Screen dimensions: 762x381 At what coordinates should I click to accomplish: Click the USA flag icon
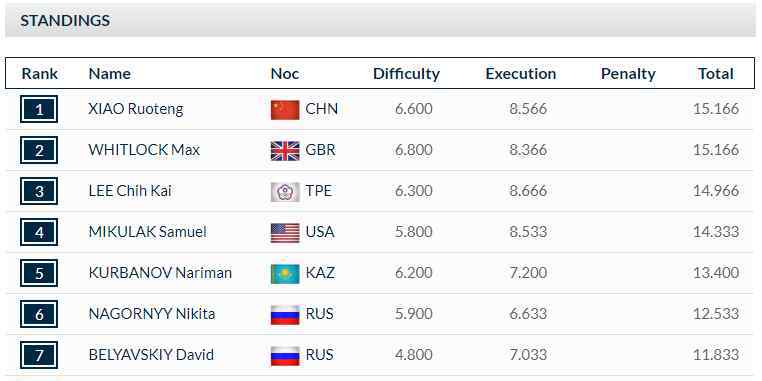click(285, 232)
